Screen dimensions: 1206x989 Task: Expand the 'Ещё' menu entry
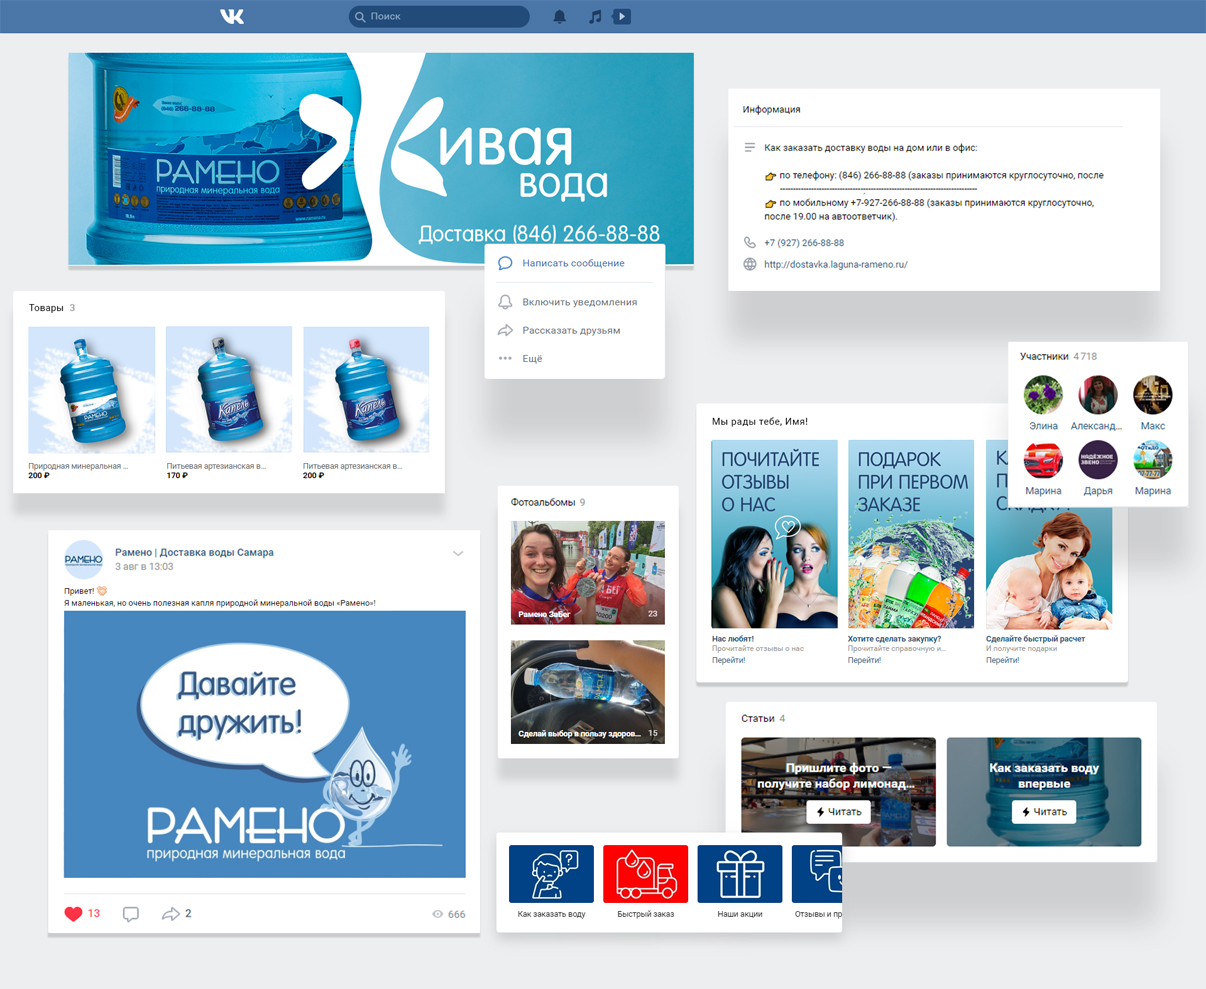[532, 358]
